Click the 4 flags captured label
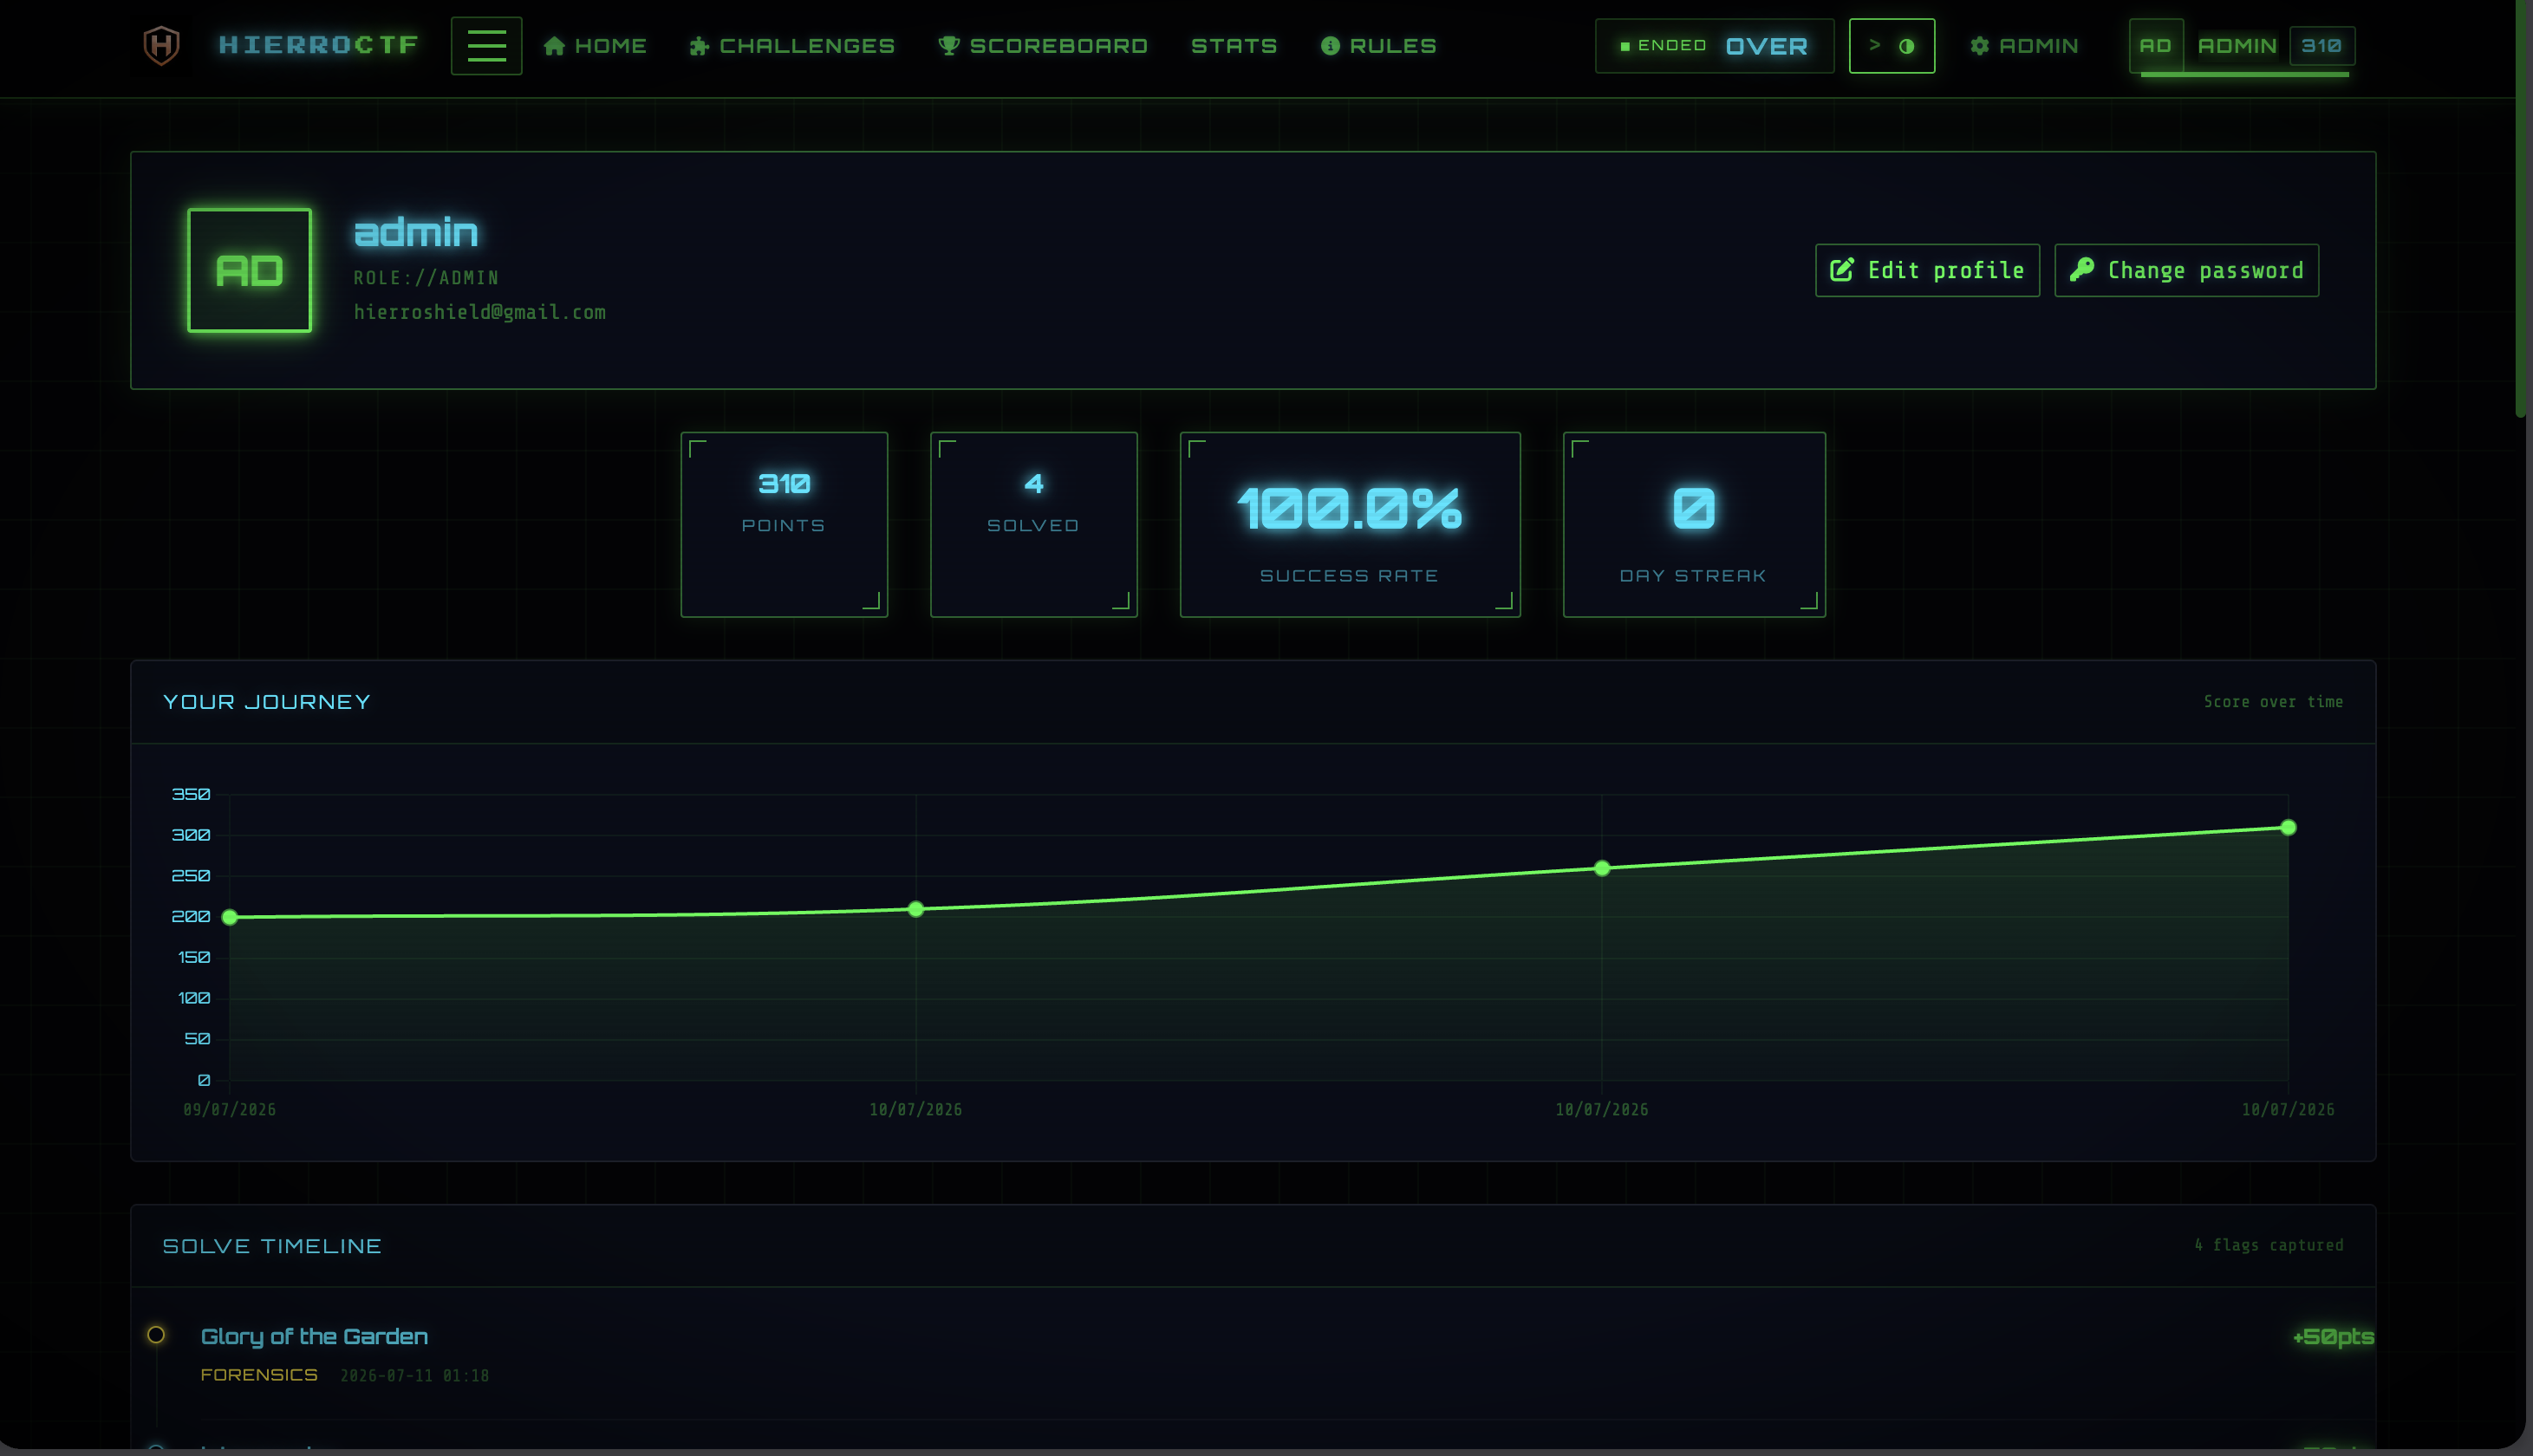The width and height of the screenshot is (2533, 1456). [x=2269, y=1245]
